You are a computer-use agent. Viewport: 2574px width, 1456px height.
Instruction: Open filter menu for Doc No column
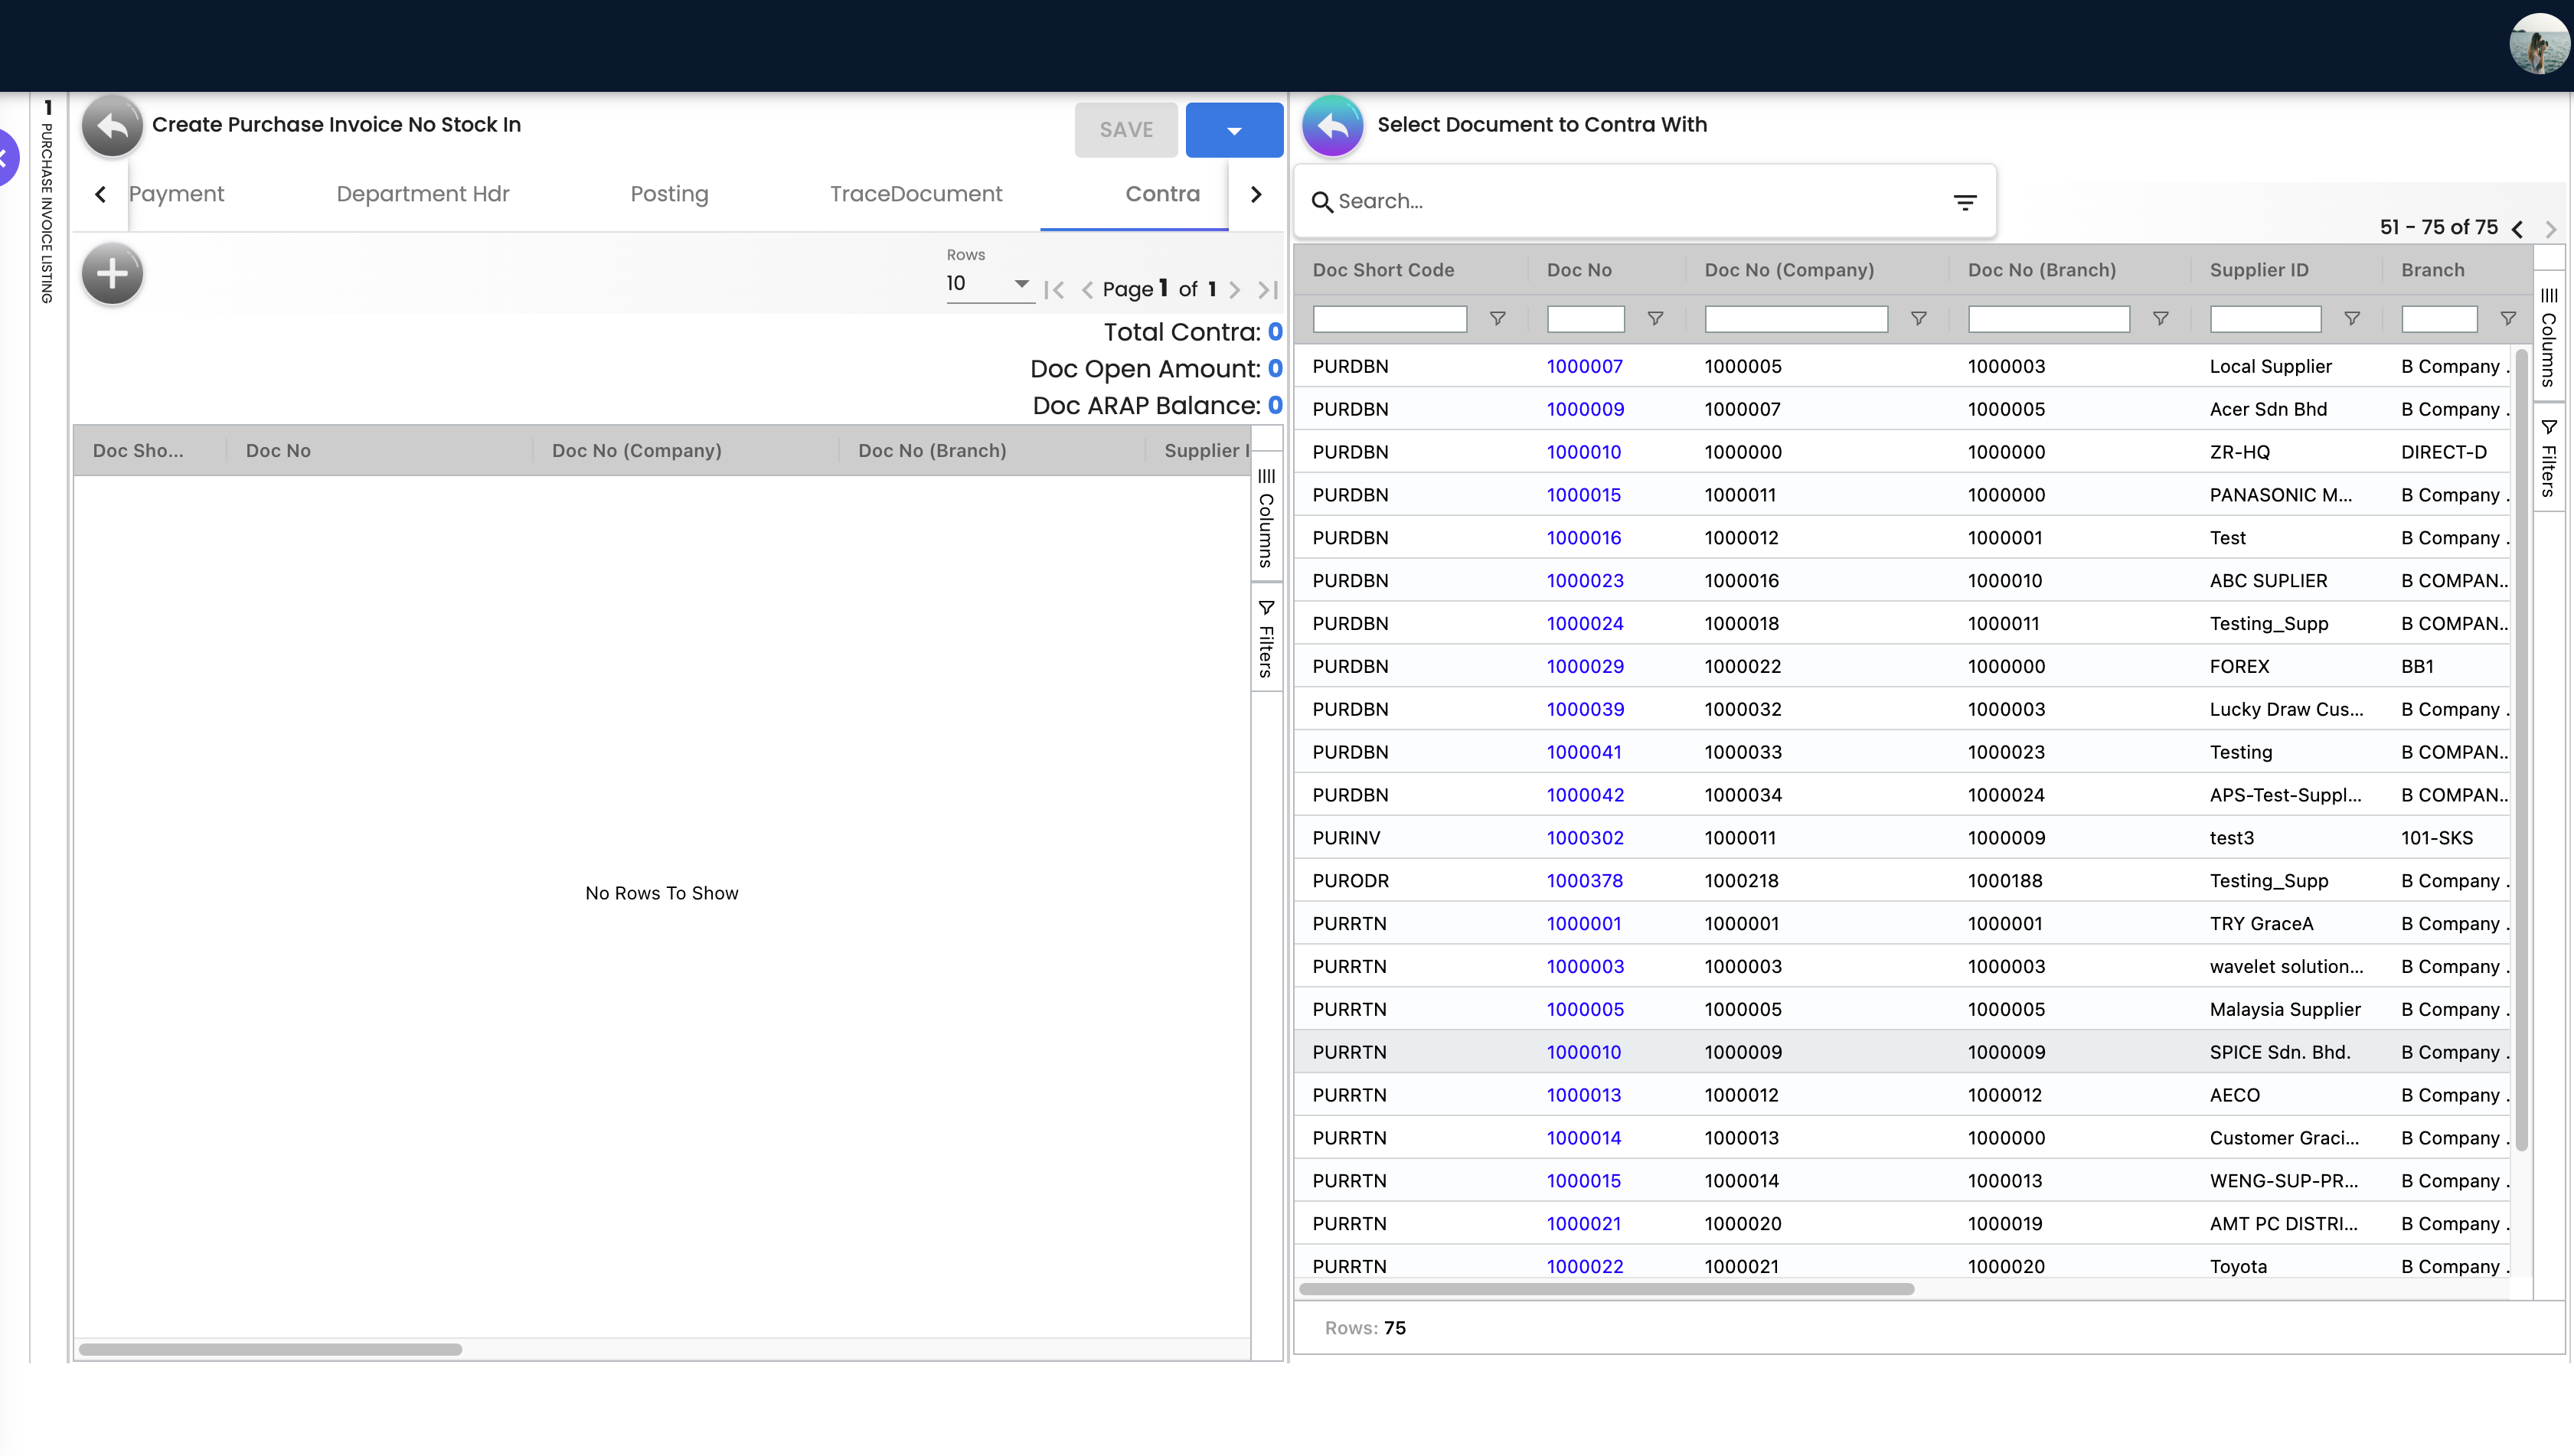(1655, 318)
